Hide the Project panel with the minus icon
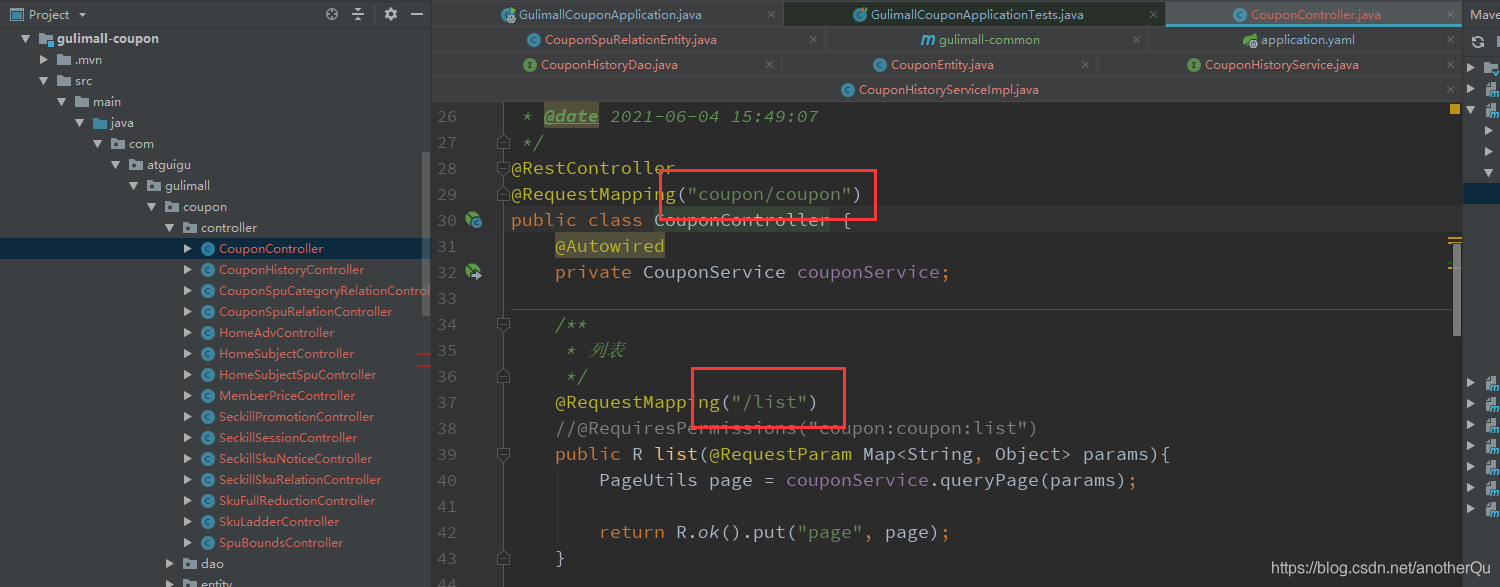Viewport: 1500px width, 587px height. click(417, 14)
